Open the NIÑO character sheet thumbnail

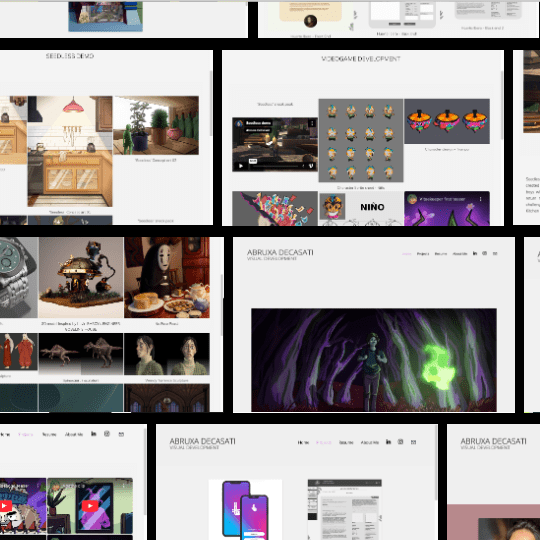click(x=361, y=208)
